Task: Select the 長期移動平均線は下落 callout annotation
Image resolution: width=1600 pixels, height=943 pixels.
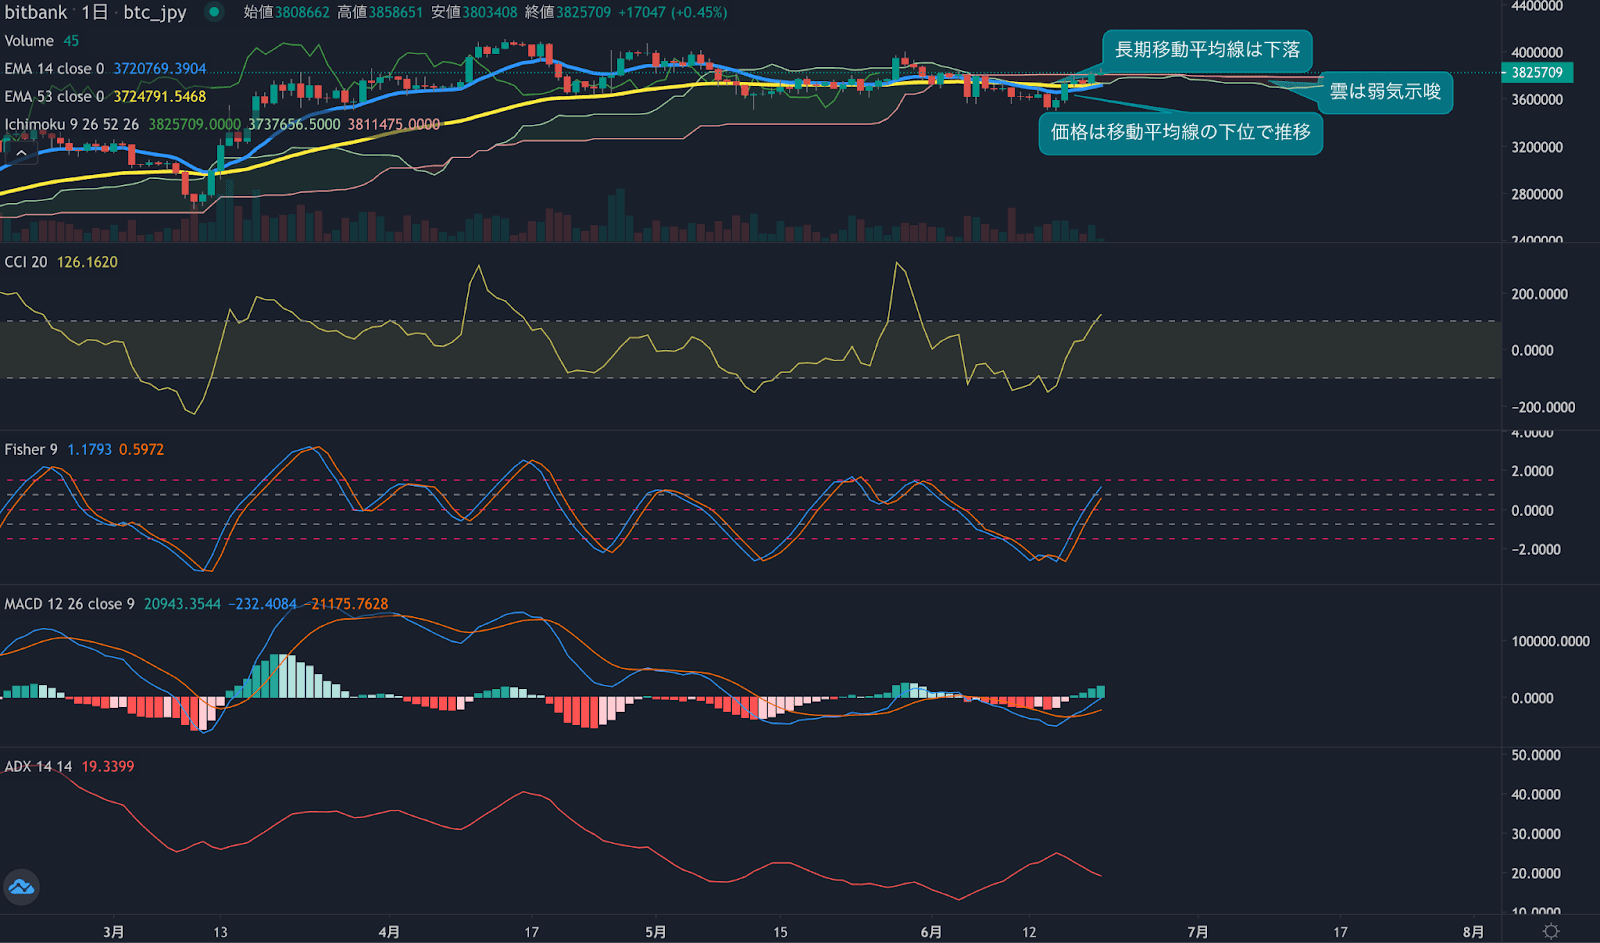Action: point(1206,50)
